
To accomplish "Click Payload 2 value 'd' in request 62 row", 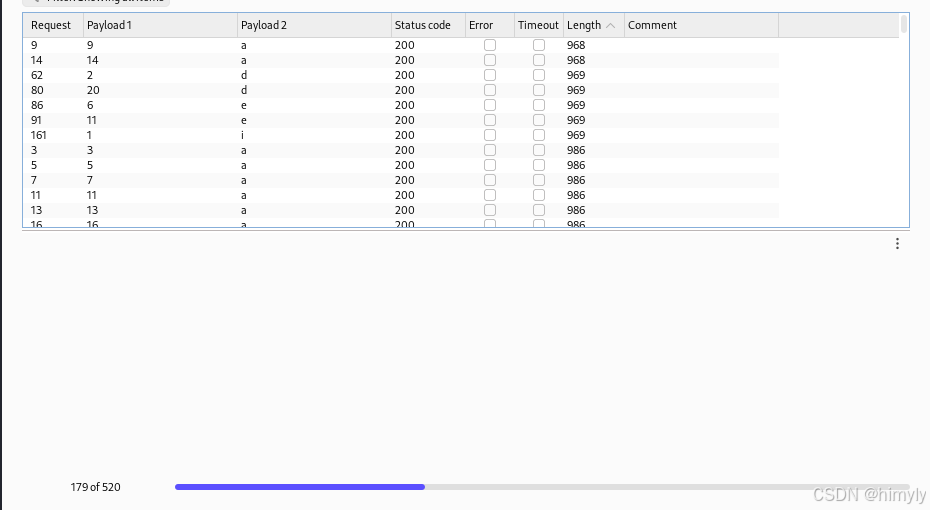I will point(244,75).
